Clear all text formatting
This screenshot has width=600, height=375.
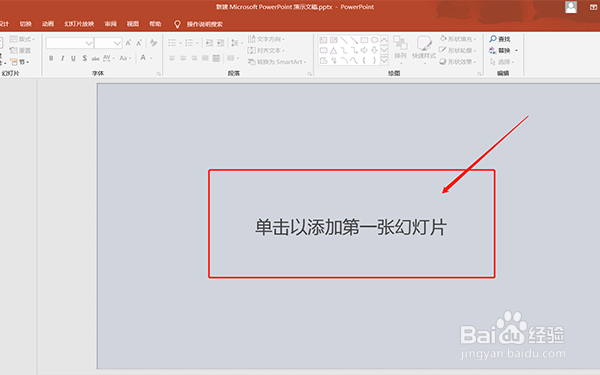pyautogui.click(x=153, y=43)
